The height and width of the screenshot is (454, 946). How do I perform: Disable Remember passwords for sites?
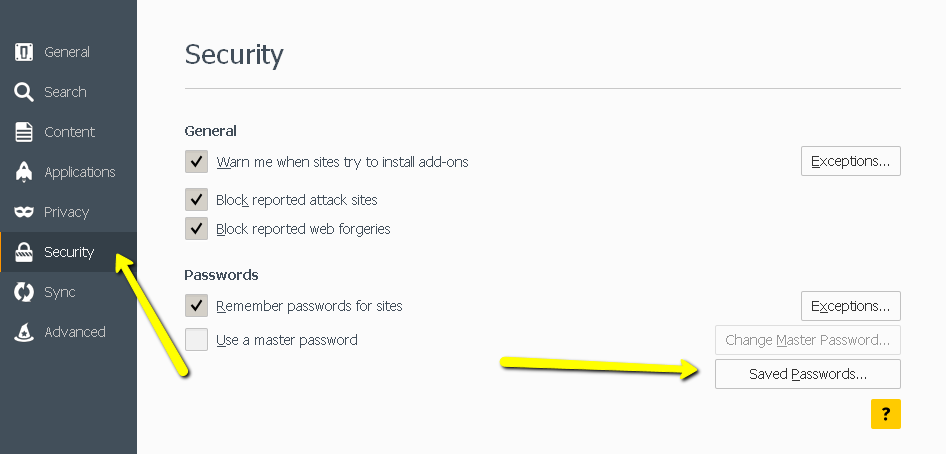196,305
